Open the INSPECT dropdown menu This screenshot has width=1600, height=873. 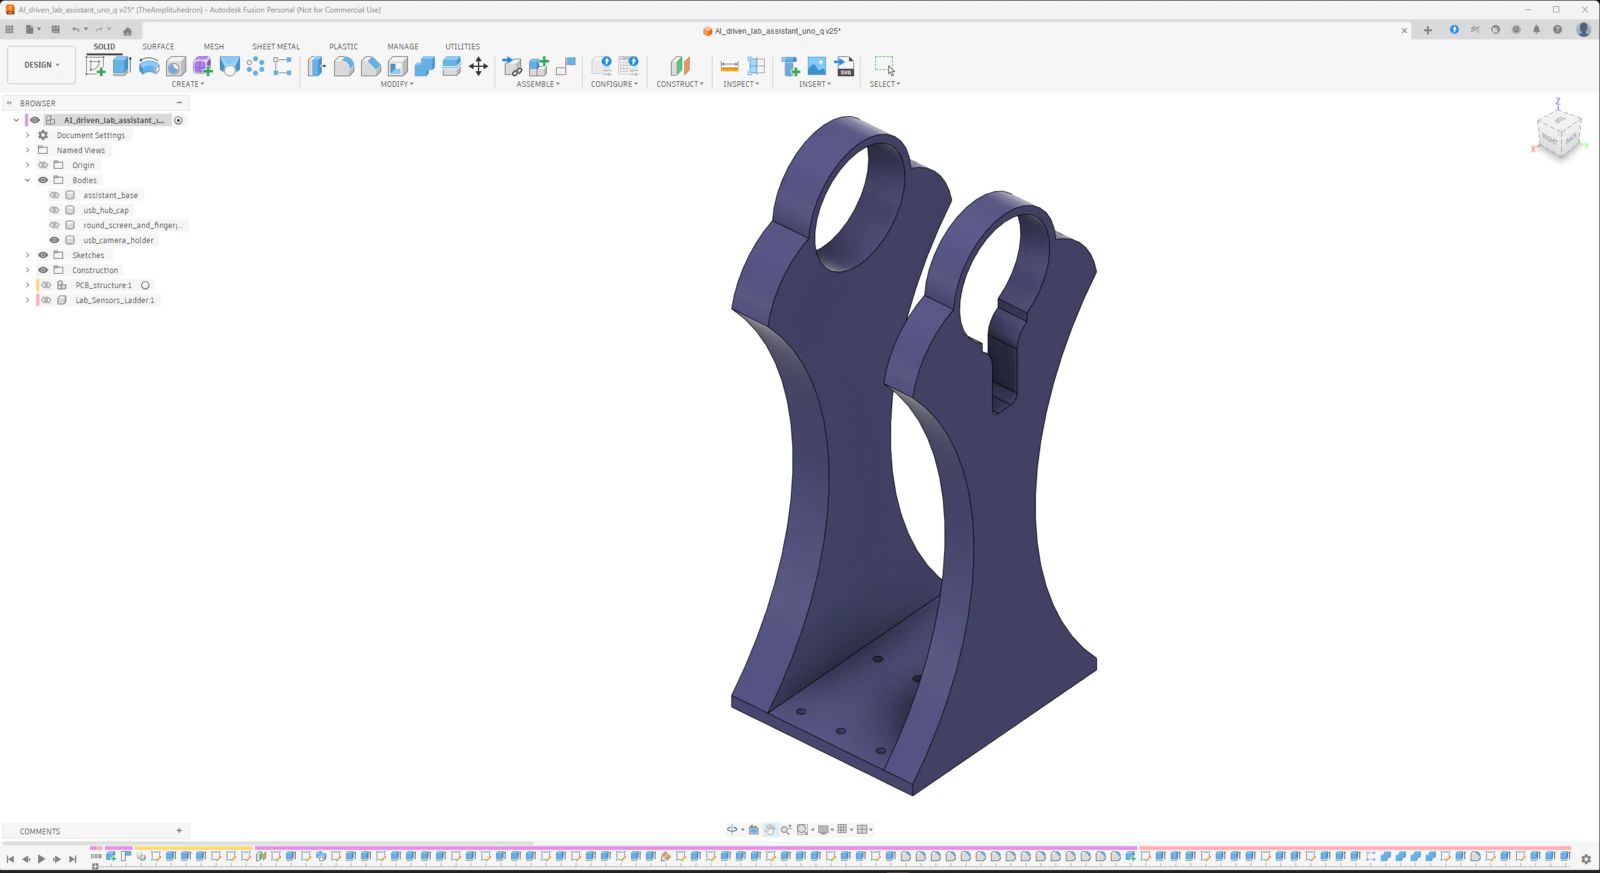pyautogui.click(x=741, y=84)
